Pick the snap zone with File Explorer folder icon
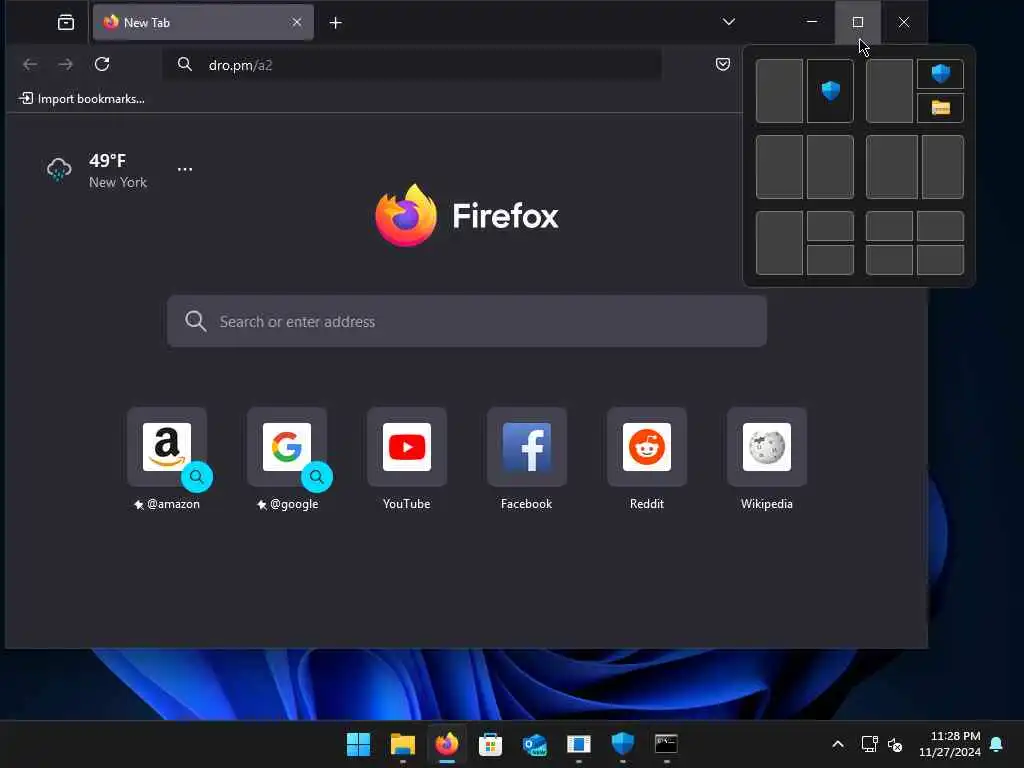The width and height of the screenshot is (1024, 768). [940, 108]
